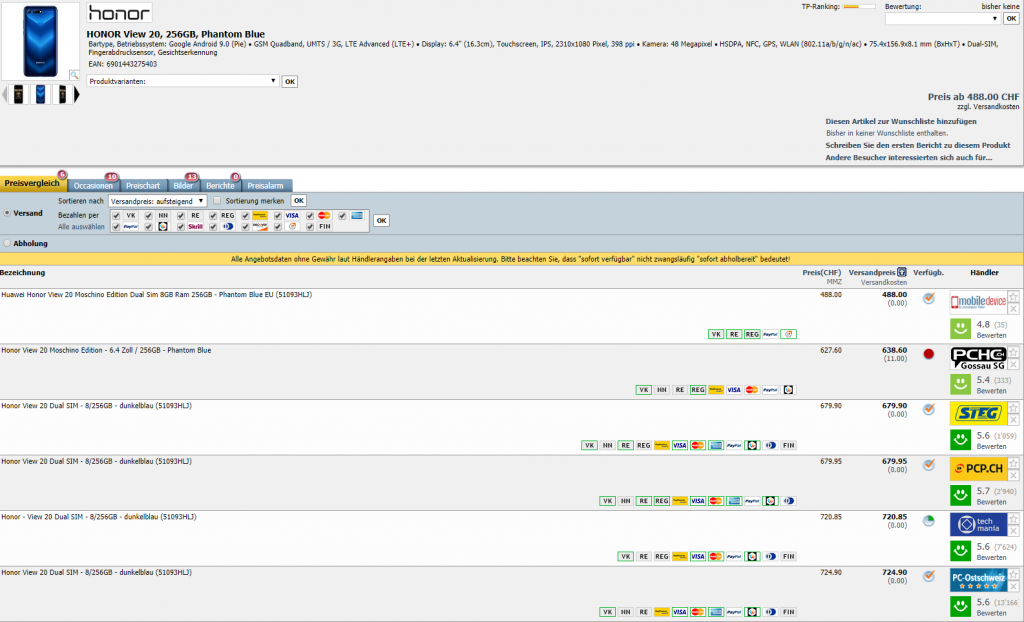The width and height of the screenshot is (1024, 622).
Task: Click the techmania dealer logo
Action: (x=978, y=525)
